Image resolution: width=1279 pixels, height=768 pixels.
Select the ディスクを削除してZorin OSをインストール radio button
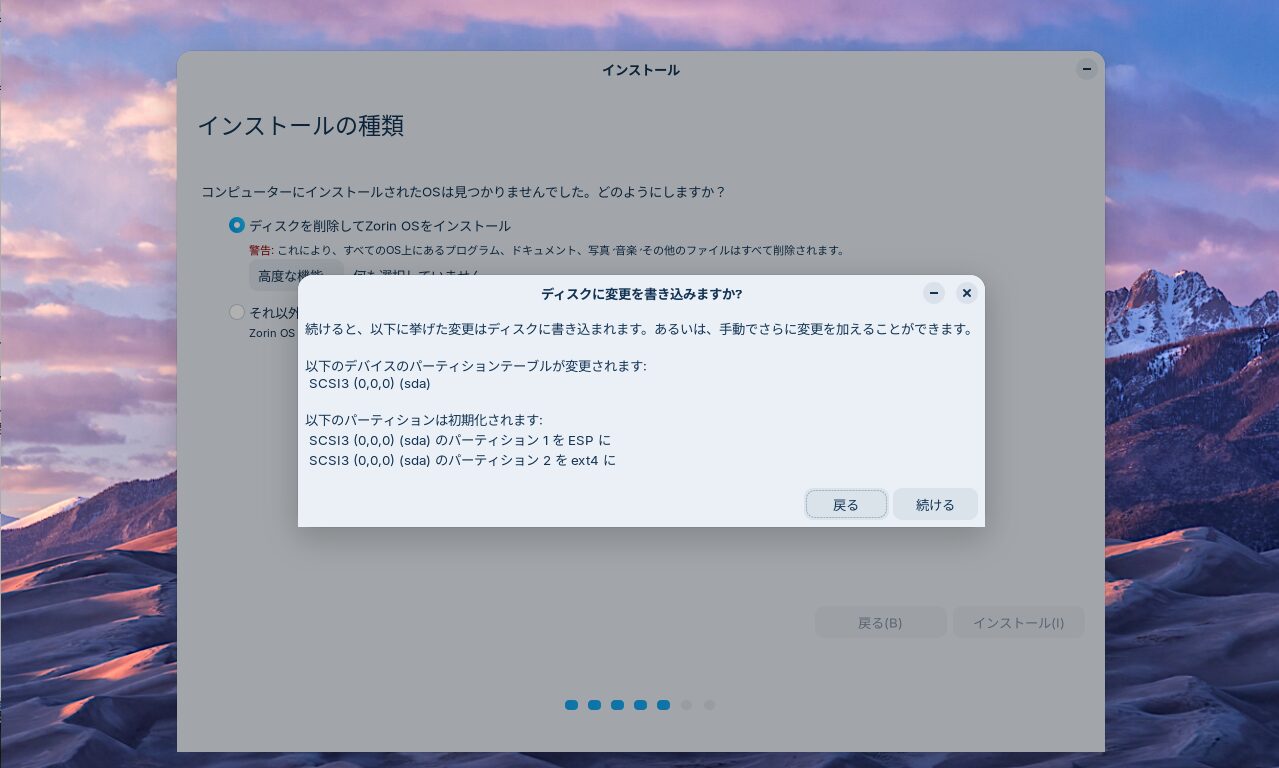237,226
